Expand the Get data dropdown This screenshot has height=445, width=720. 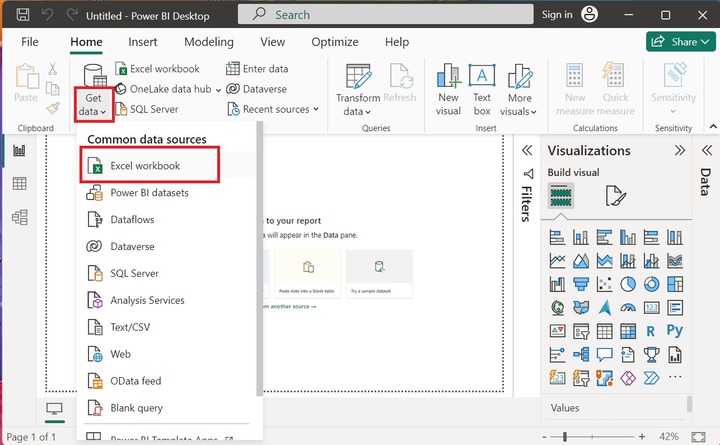pyautogui.click(x=93, y=105)
